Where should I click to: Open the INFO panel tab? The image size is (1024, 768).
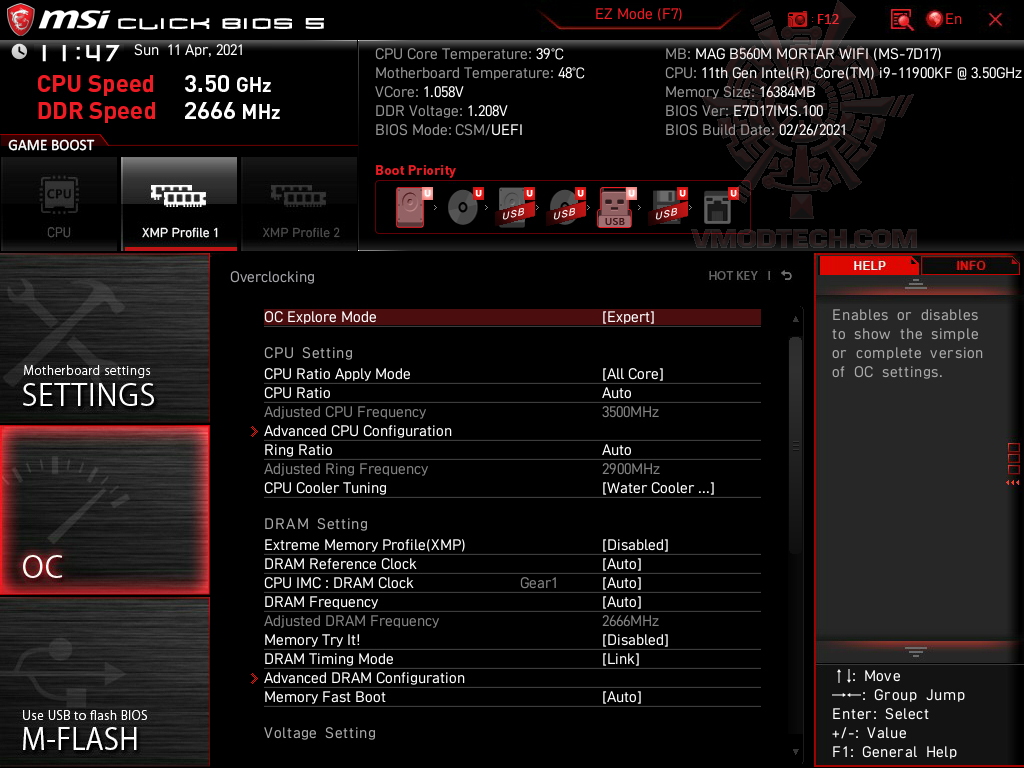969,265
